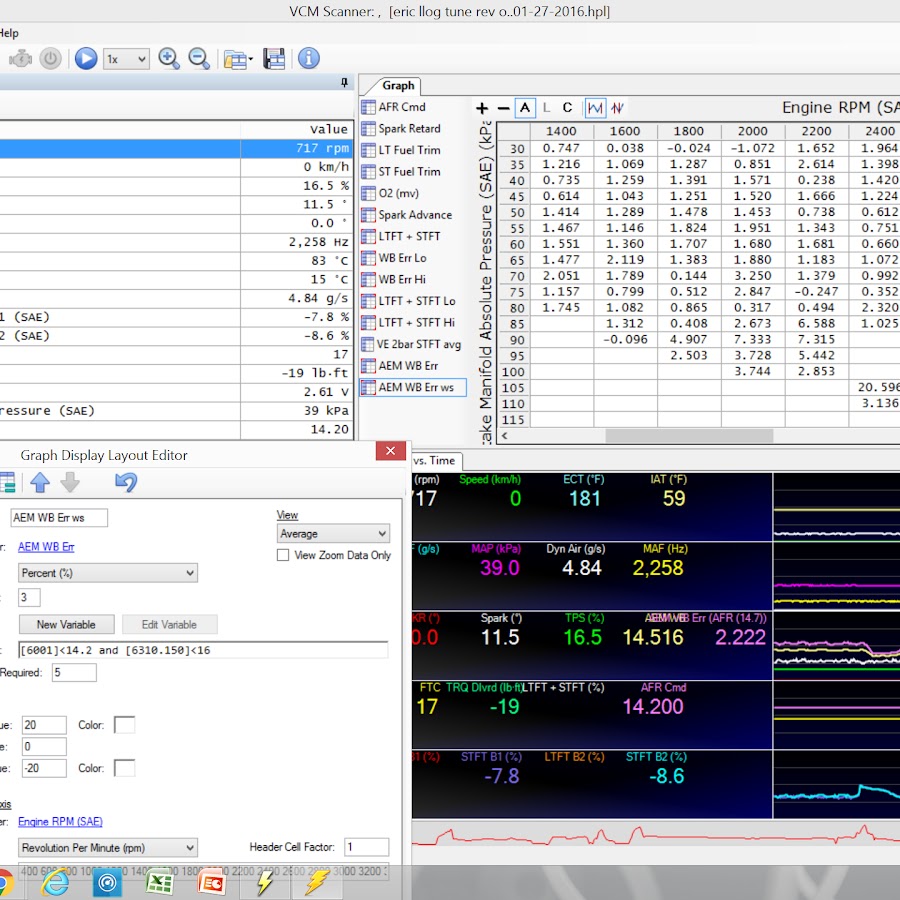Click the zoom in magnifier icon
The height and width of the screenshot is (900, 900).
(169, 59)
